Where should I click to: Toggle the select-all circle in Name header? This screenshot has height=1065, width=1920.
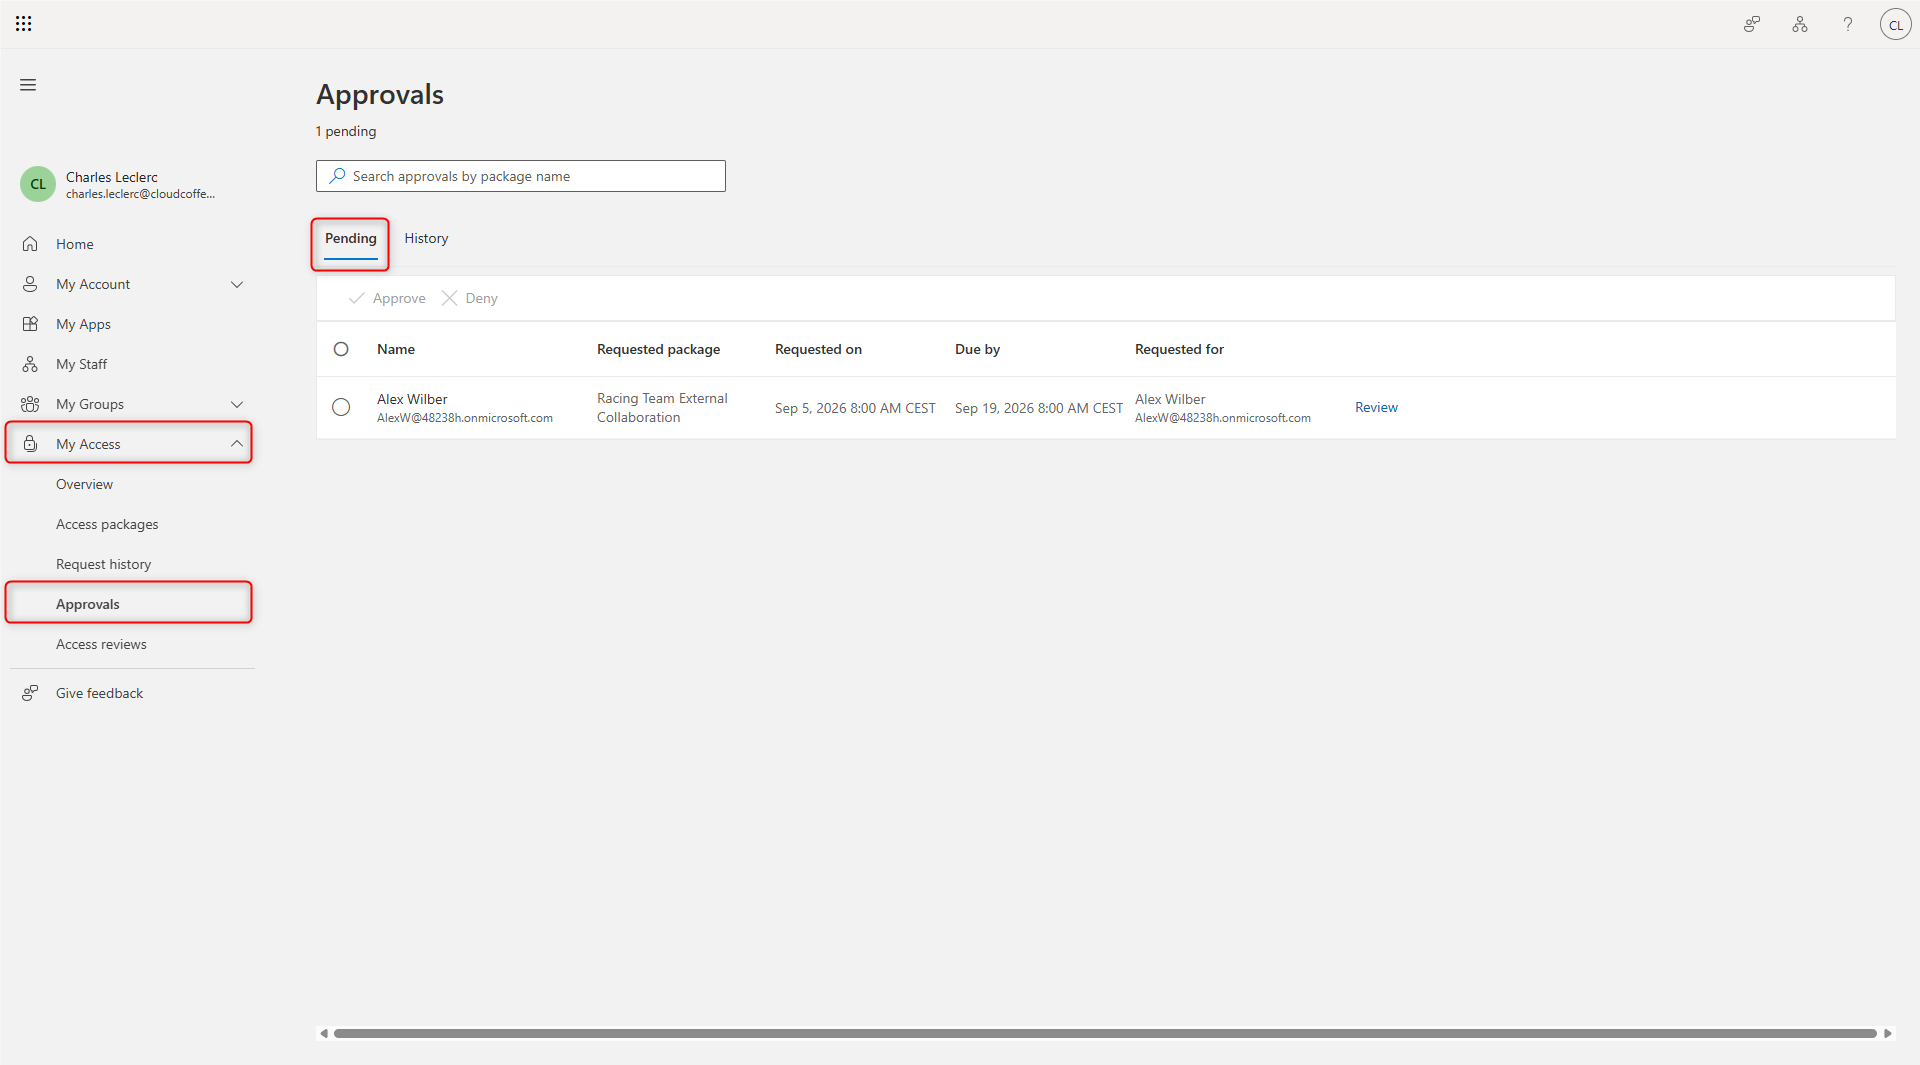pos(341,349)
